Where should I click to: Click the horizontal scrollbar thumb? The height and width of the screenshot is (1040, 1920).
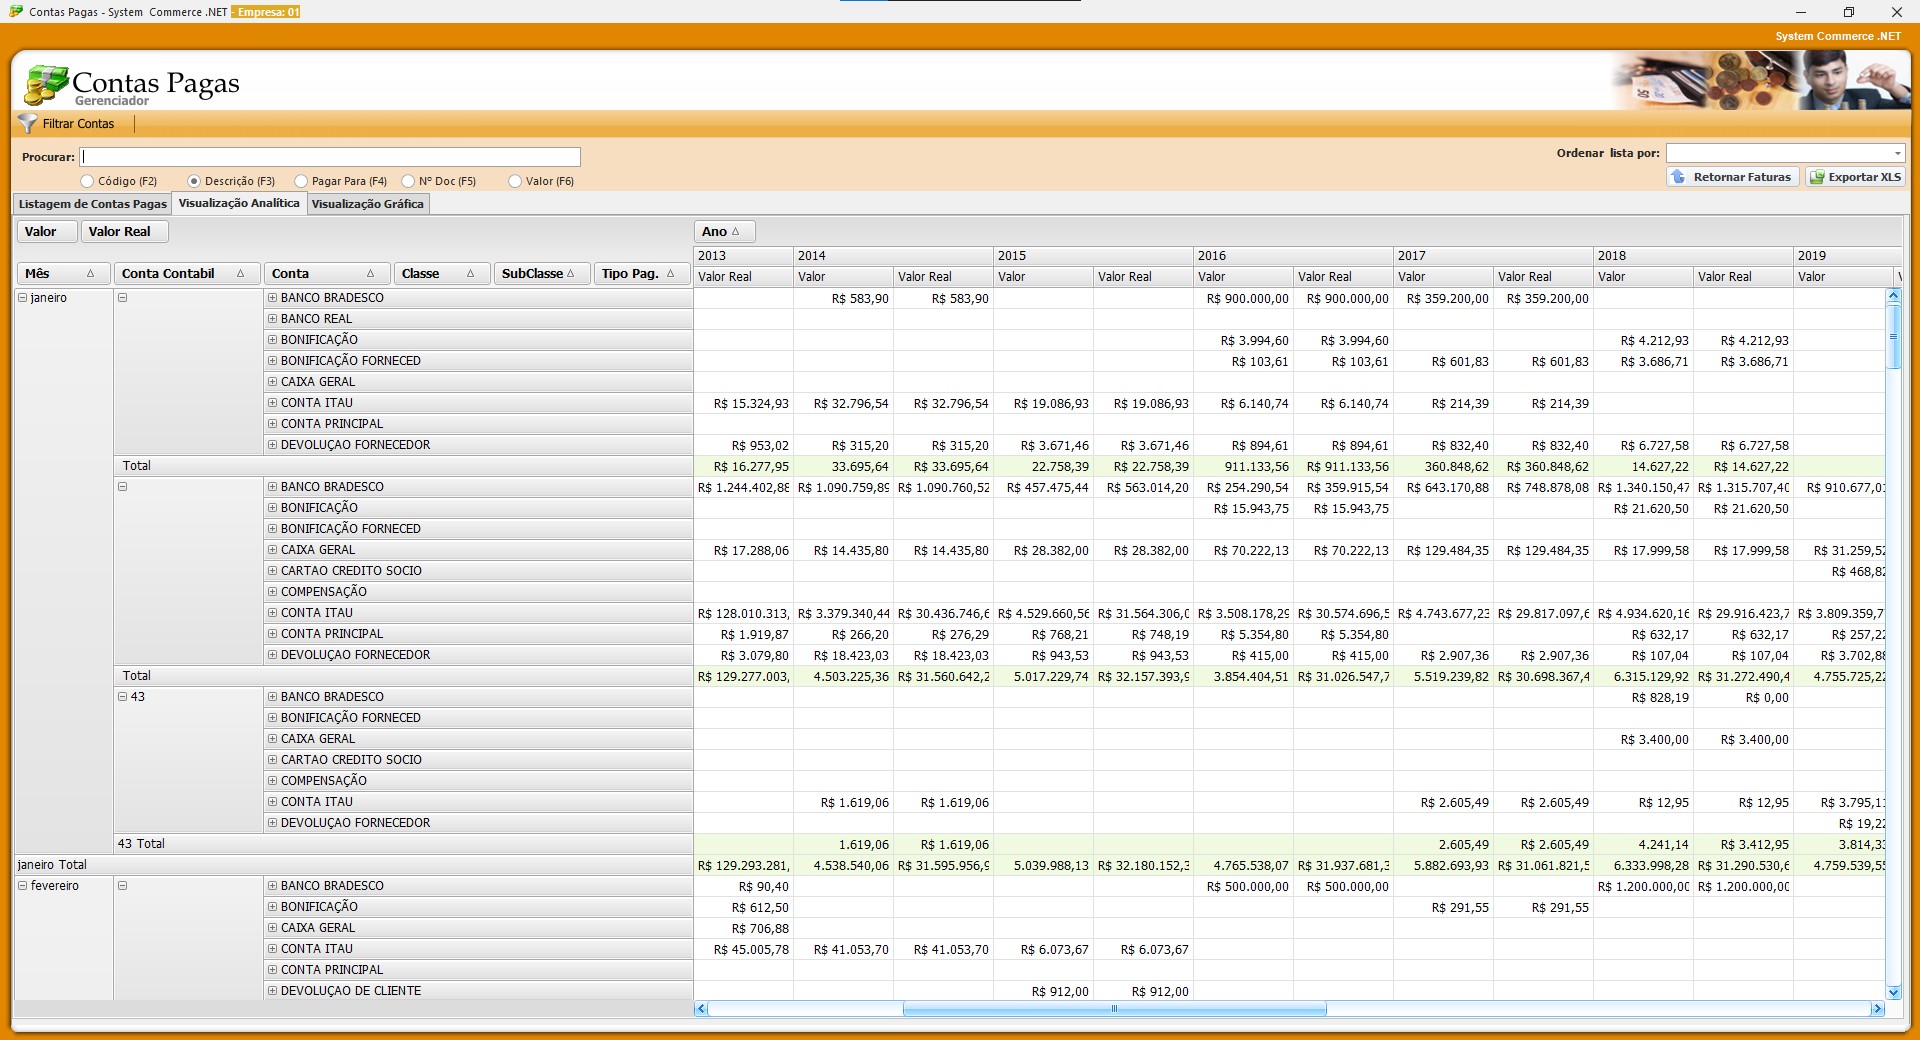[1114, 1009]
